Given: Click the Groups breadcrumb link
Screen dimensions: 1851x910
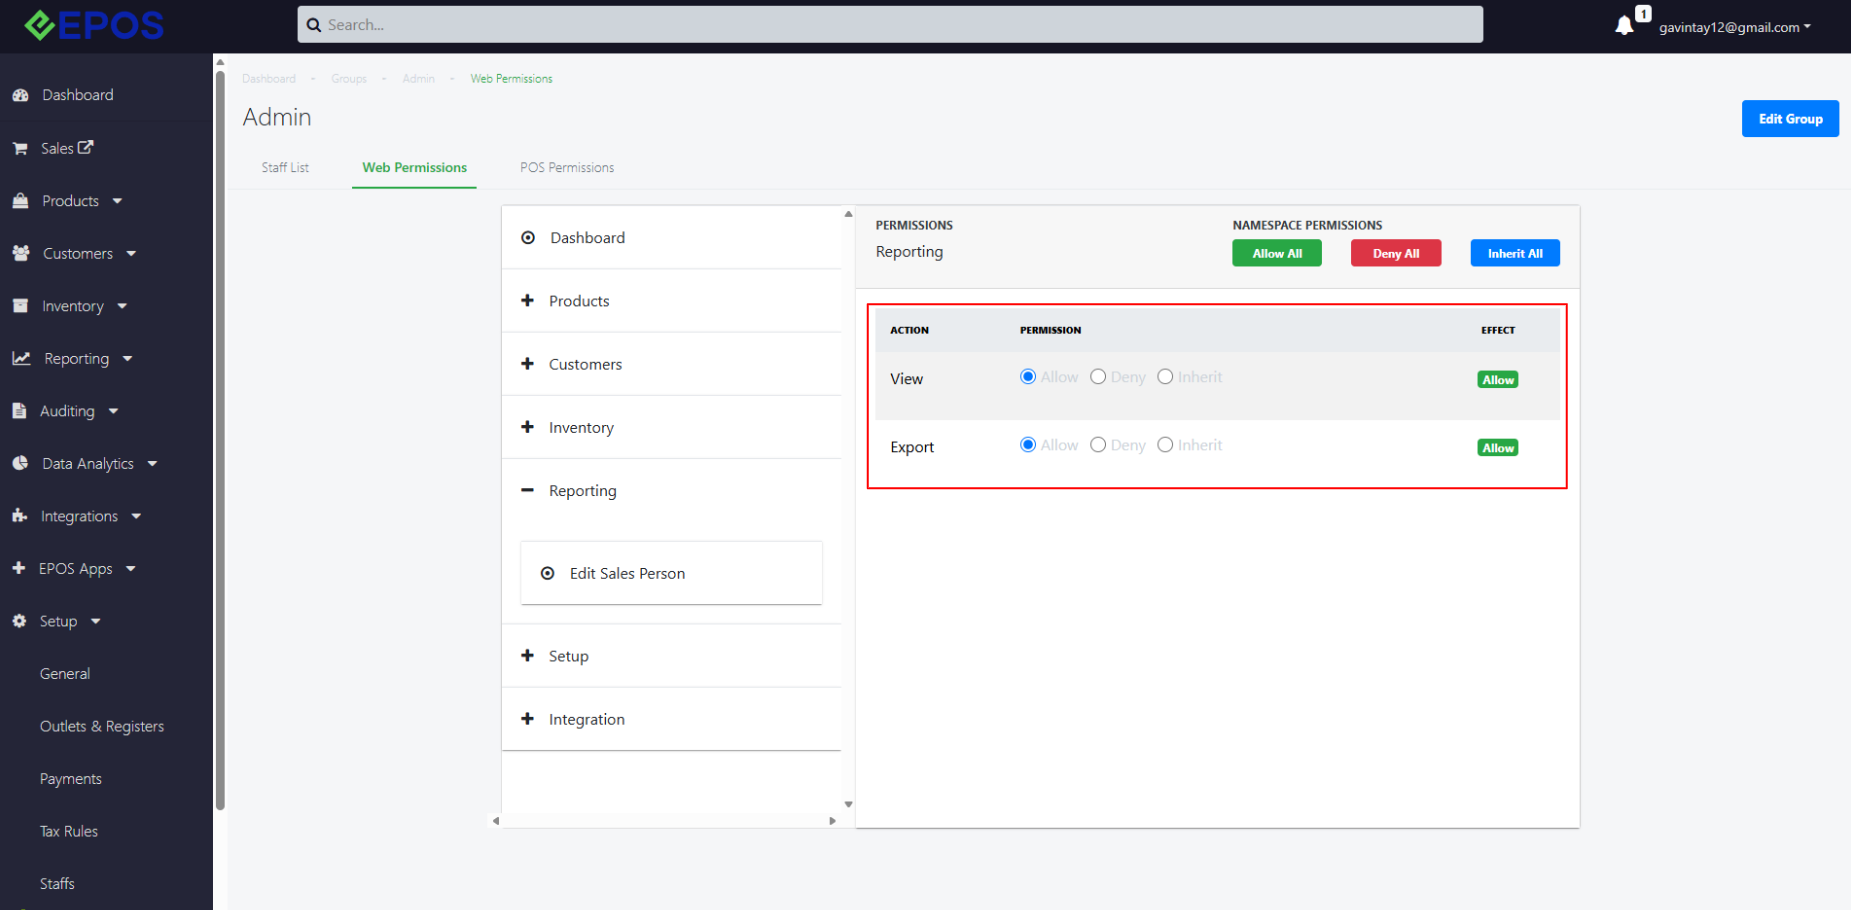Looking at the screenshot, I should 349,79.
